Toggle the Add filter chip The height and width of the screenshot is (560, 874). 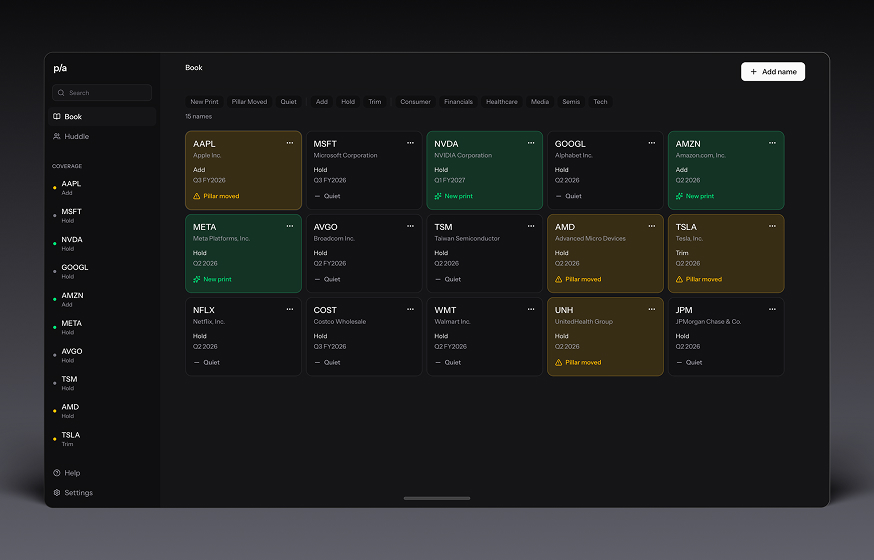click(322, 102)
